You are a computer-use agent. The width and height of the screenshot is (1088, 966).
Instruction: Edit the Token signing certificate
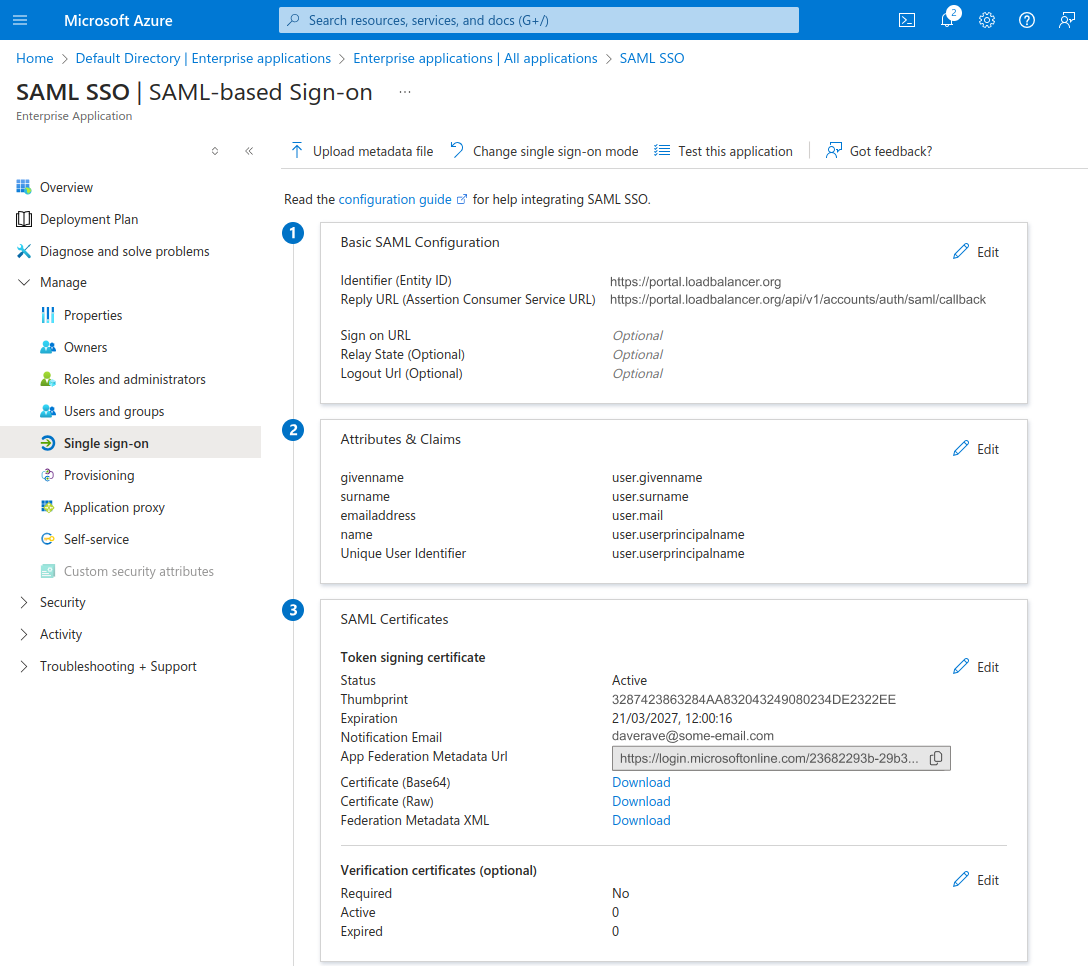pos(976,667)
